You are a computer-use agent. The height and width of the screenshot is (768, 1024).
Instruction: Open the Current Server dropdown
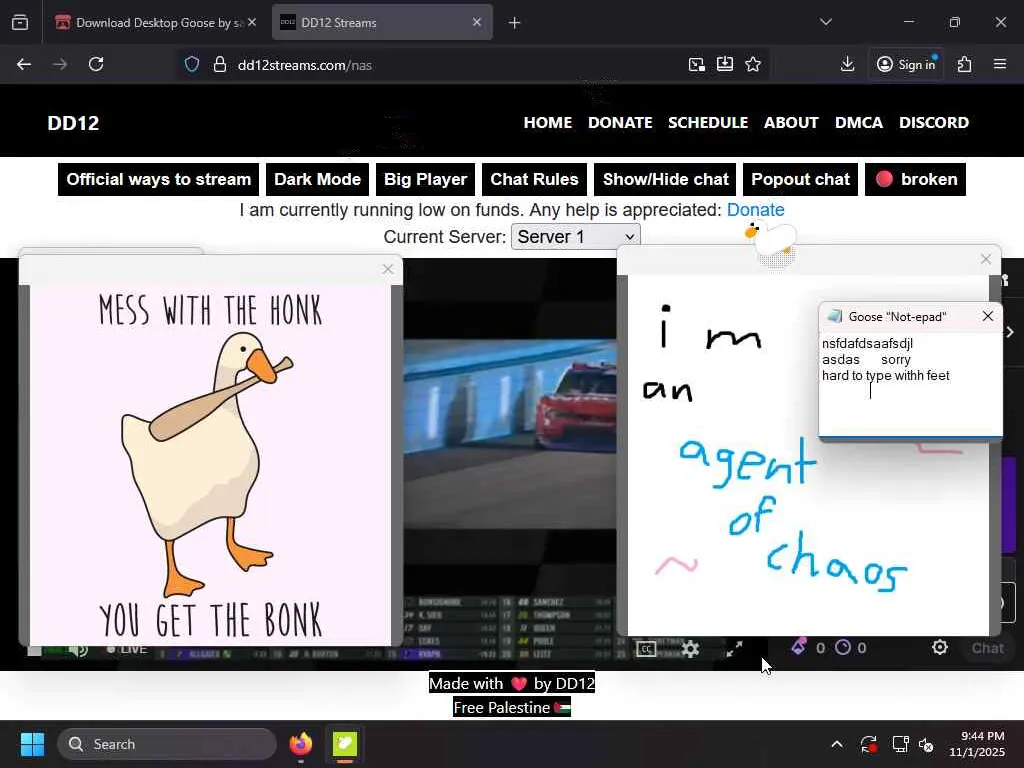click(x=575, y=236)
